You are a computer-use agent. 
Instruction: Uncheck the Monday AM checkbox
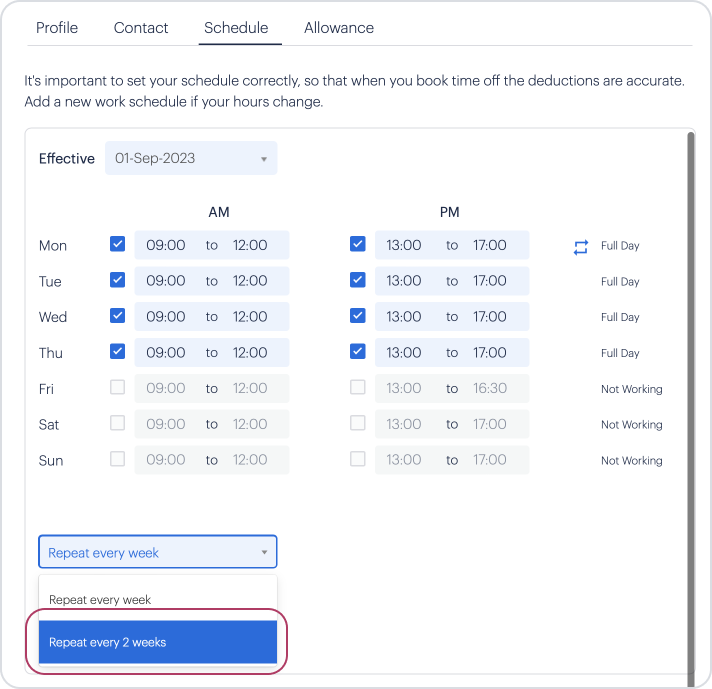click(118, 244)
